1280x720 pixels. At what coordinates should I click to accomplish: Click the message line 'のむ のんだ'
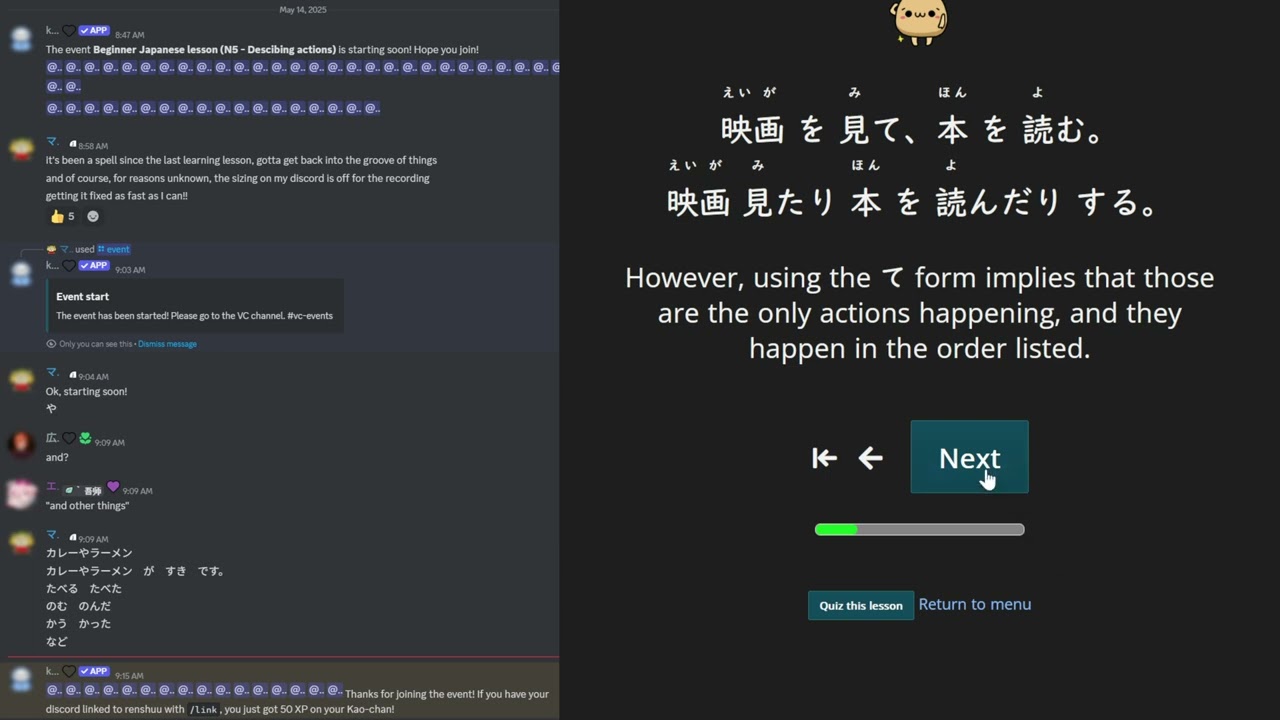coord(79,606)
